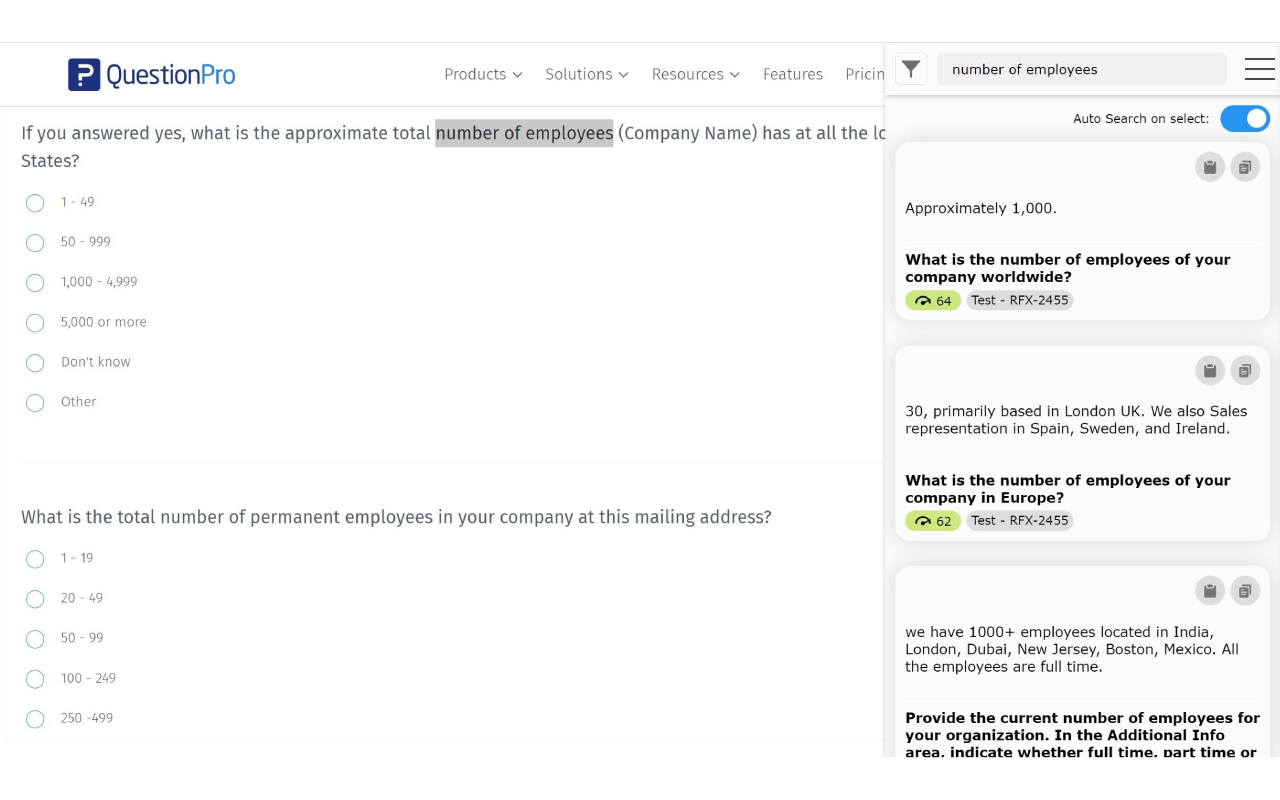1280x800 pixels.
Task: Click the QuestionPro logo
Action: coord(152,74)
